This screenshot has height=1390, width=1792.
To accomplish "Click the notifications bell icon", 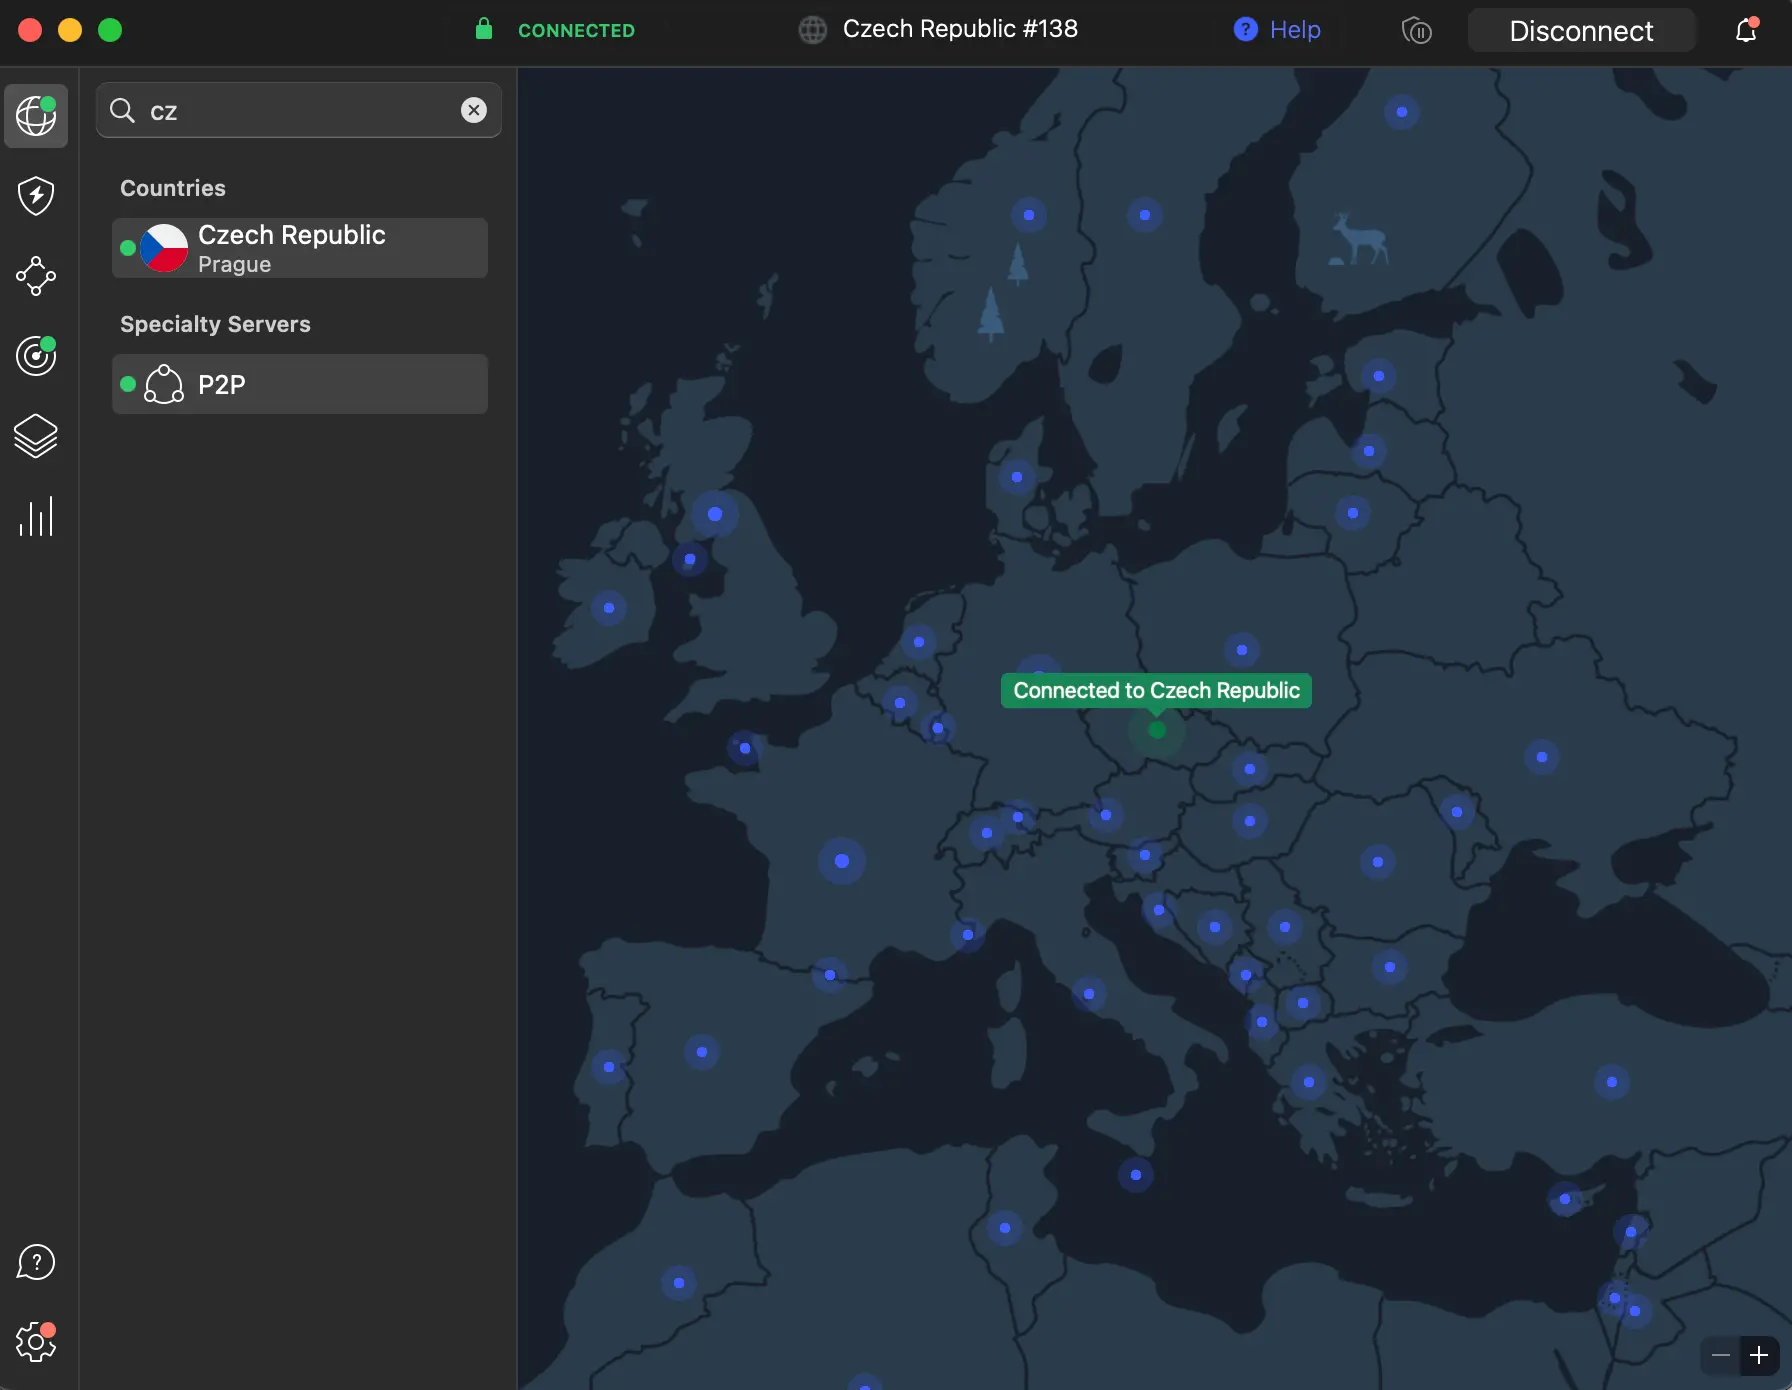I will pos(1746,31).
